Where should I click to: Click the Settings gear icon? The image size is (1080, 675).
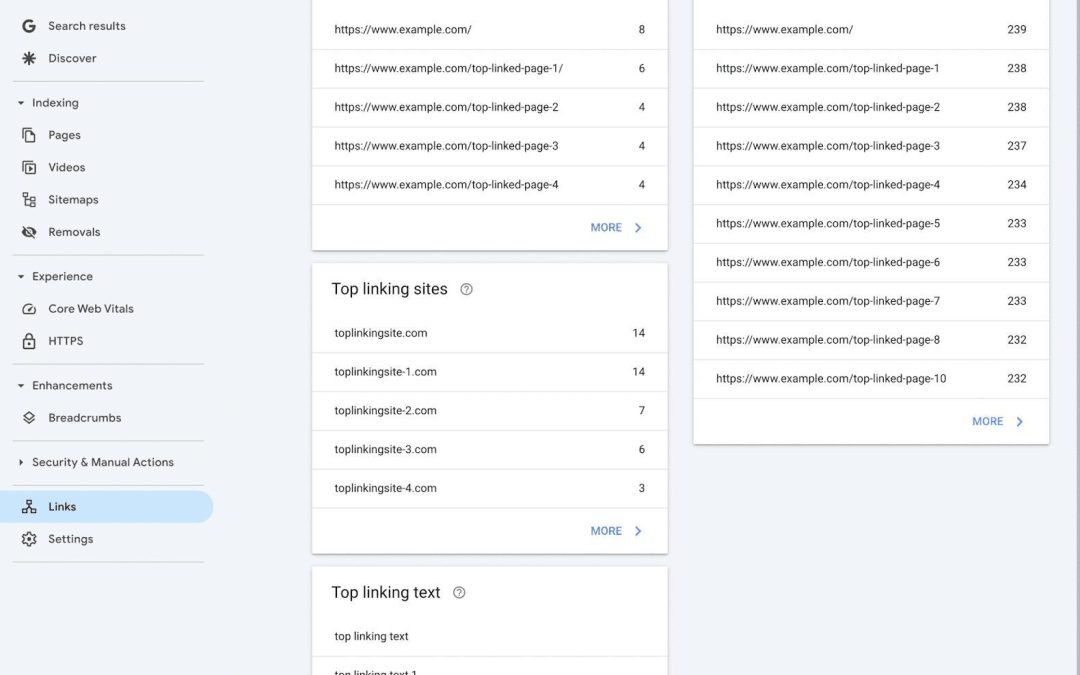[29, 539]
